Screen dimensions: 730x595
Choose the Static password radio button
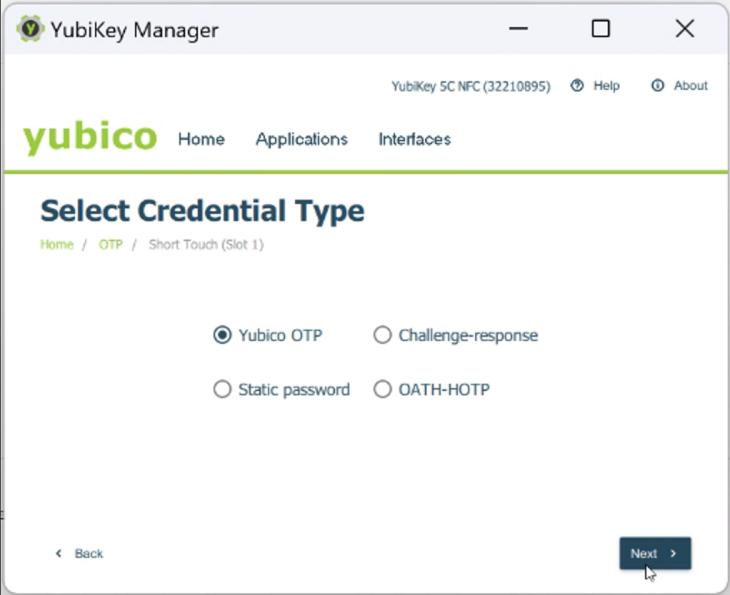point(222,389)
